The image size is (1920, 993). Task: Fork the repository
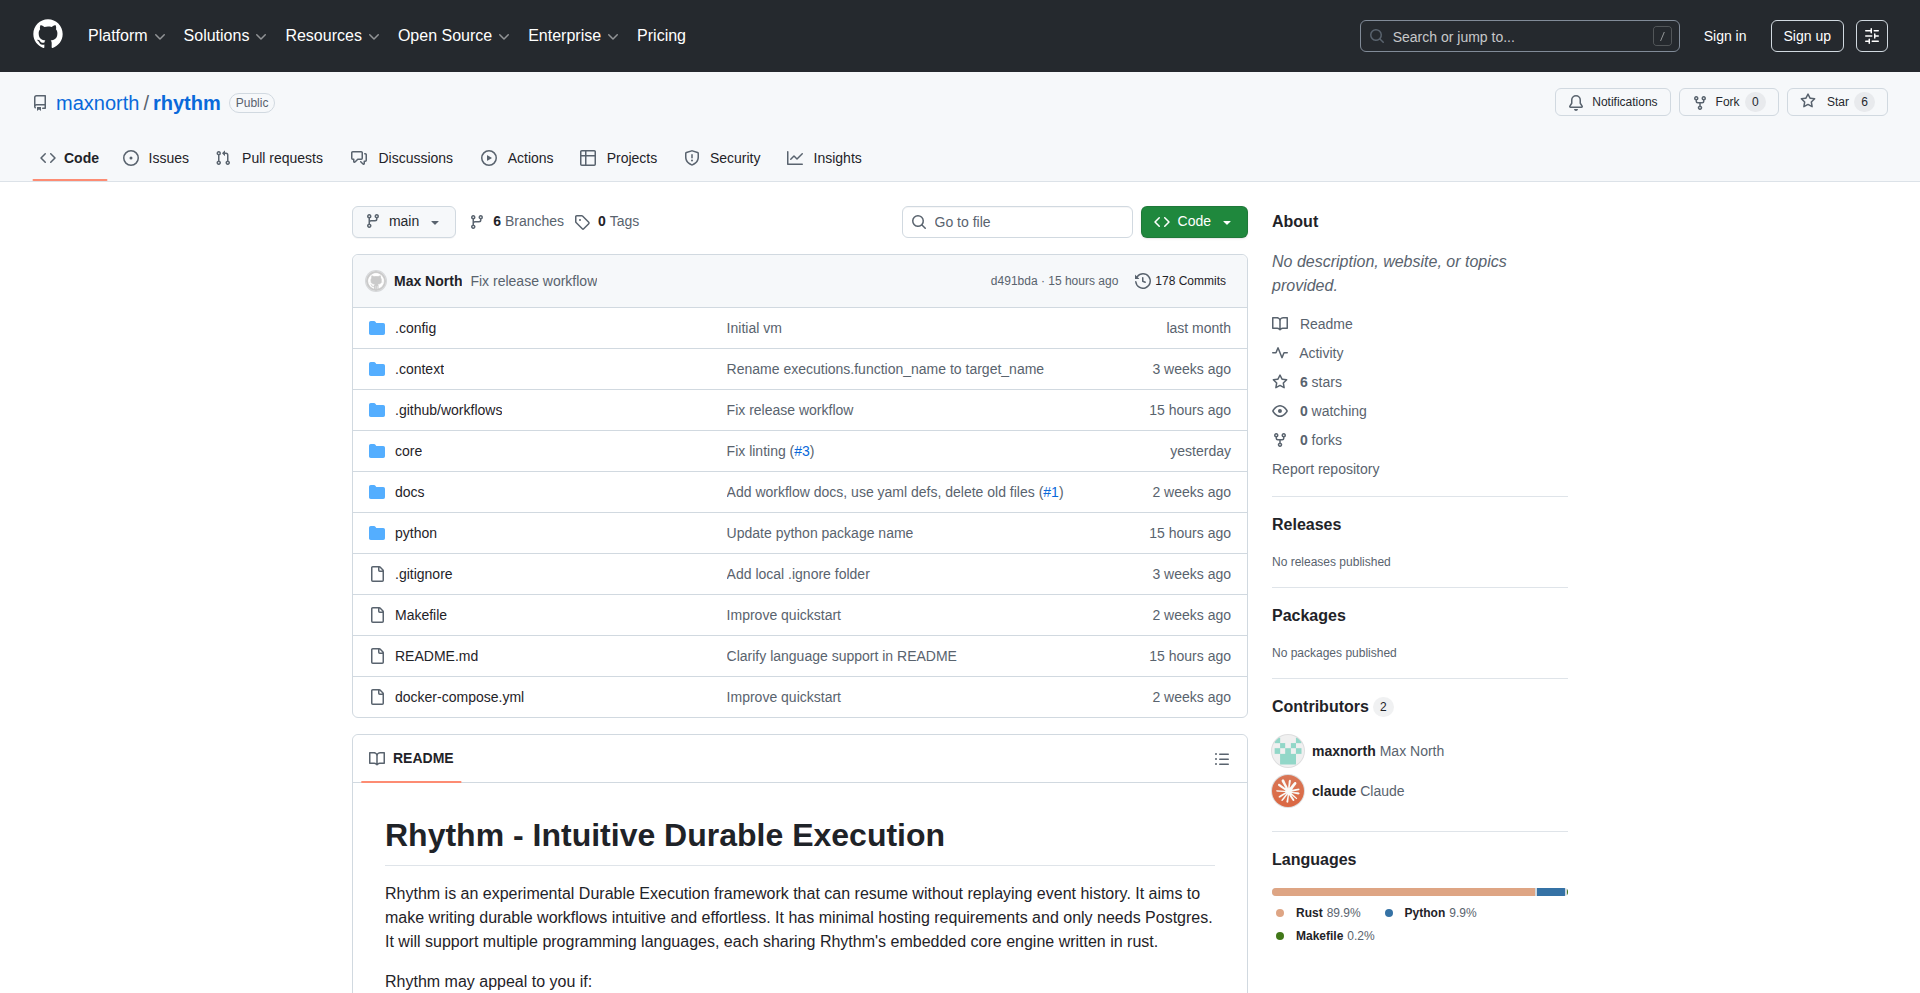pos(1727,101)
